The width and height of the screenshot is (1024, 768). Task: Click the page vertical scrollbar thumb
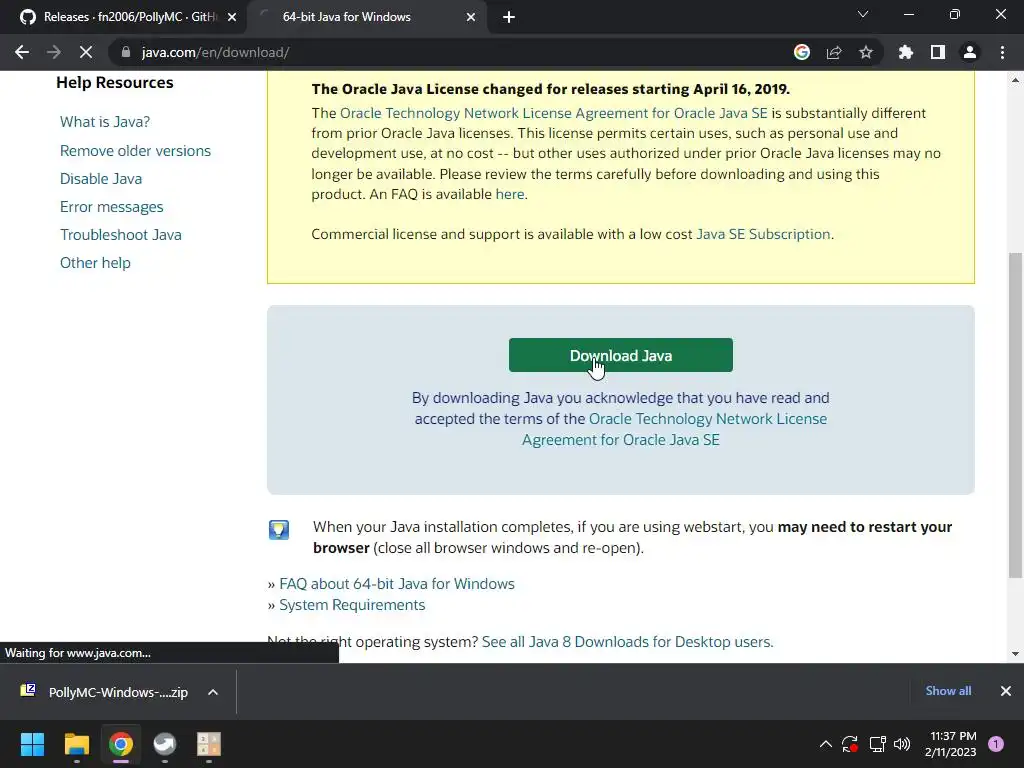coord(1015,415)
